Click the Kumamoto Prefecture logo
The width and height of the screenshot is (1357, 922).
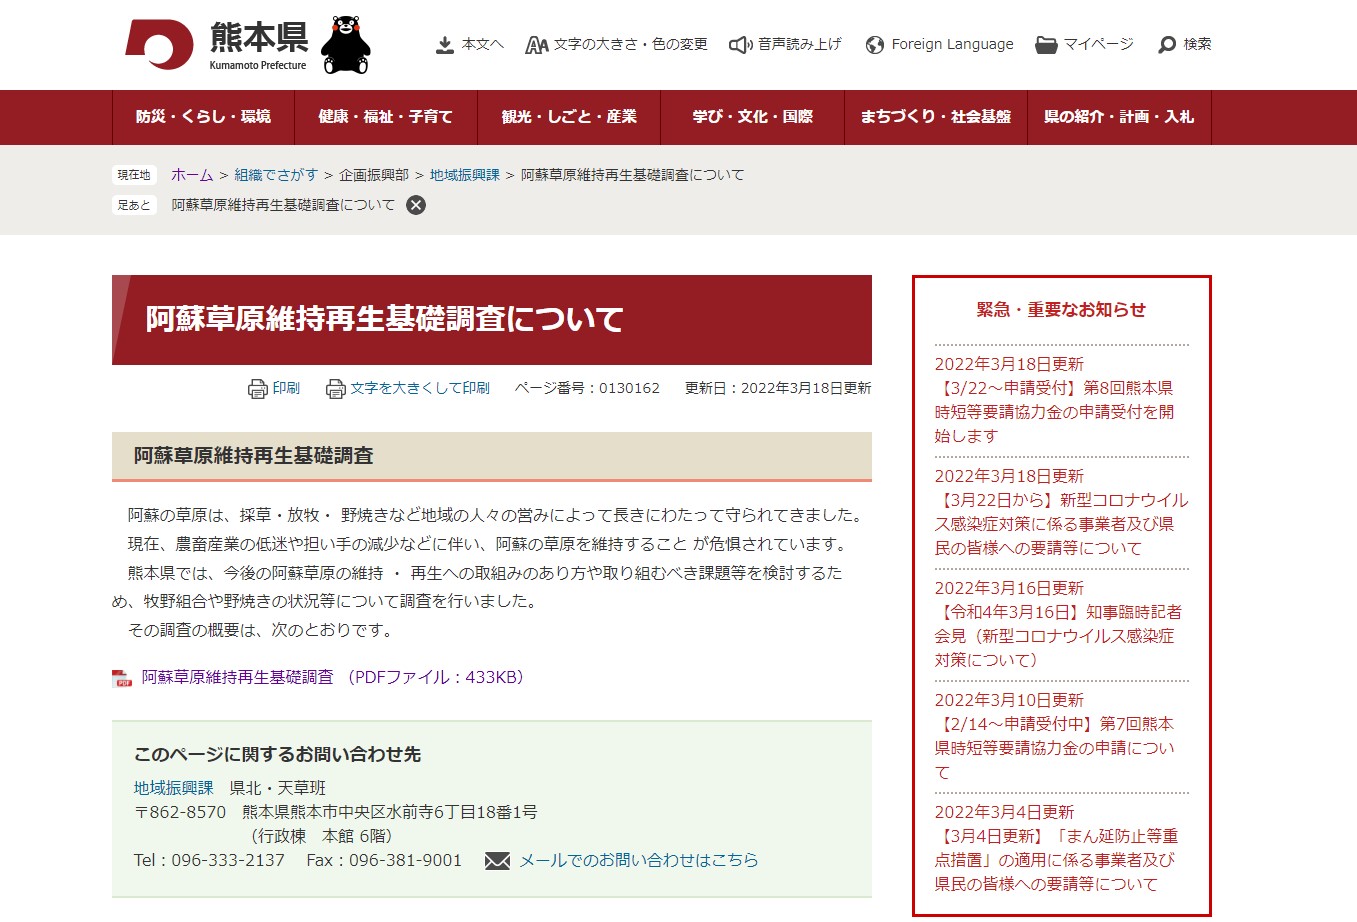215,45
